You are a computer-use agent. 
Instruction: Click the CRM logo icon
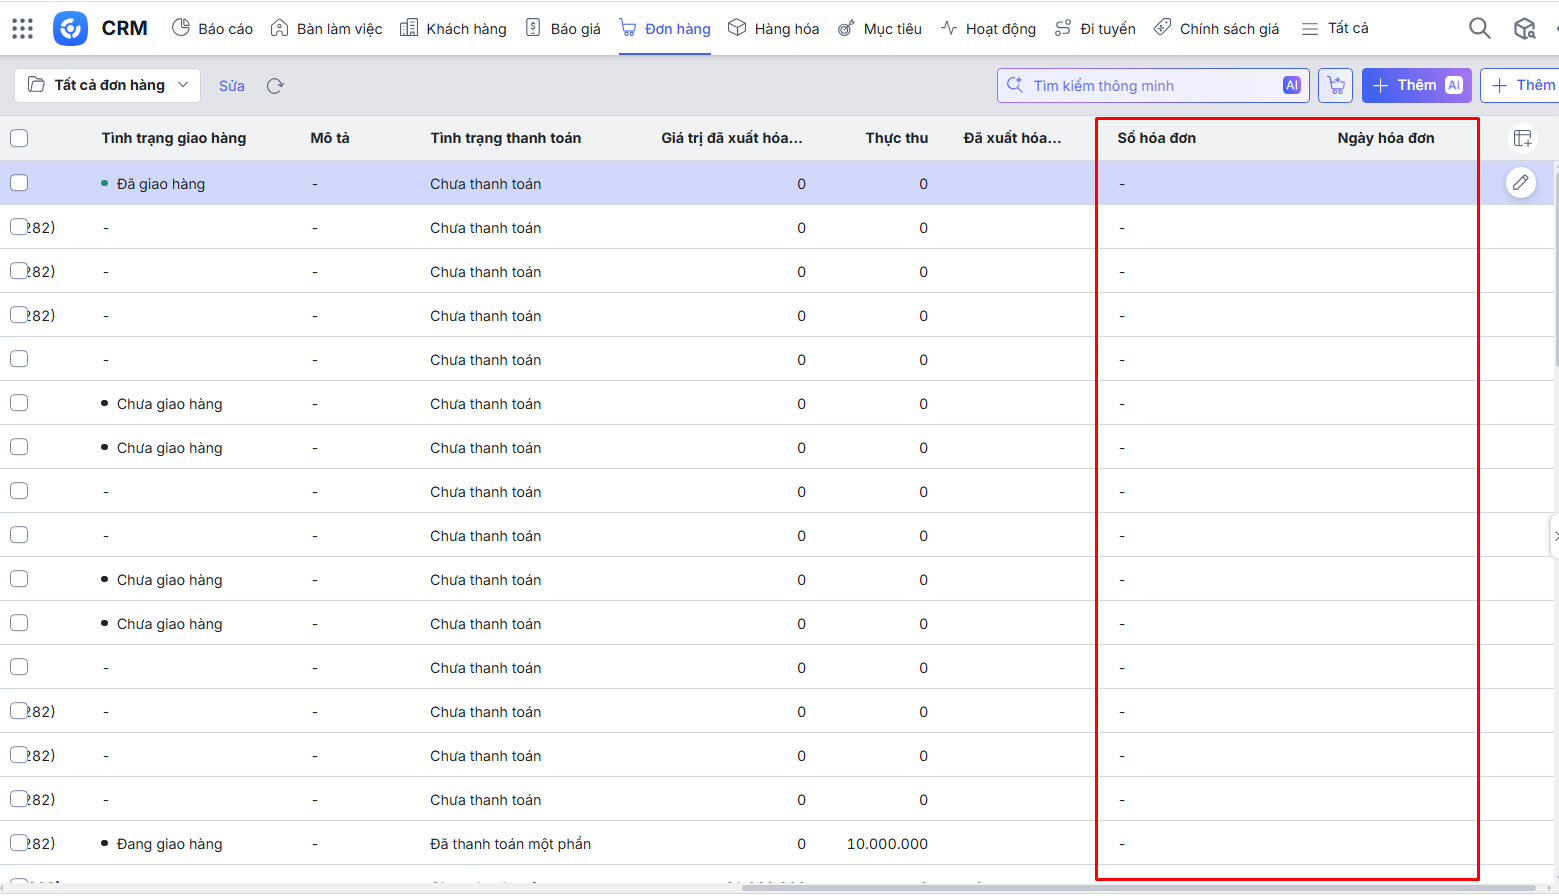click(70, 28)
